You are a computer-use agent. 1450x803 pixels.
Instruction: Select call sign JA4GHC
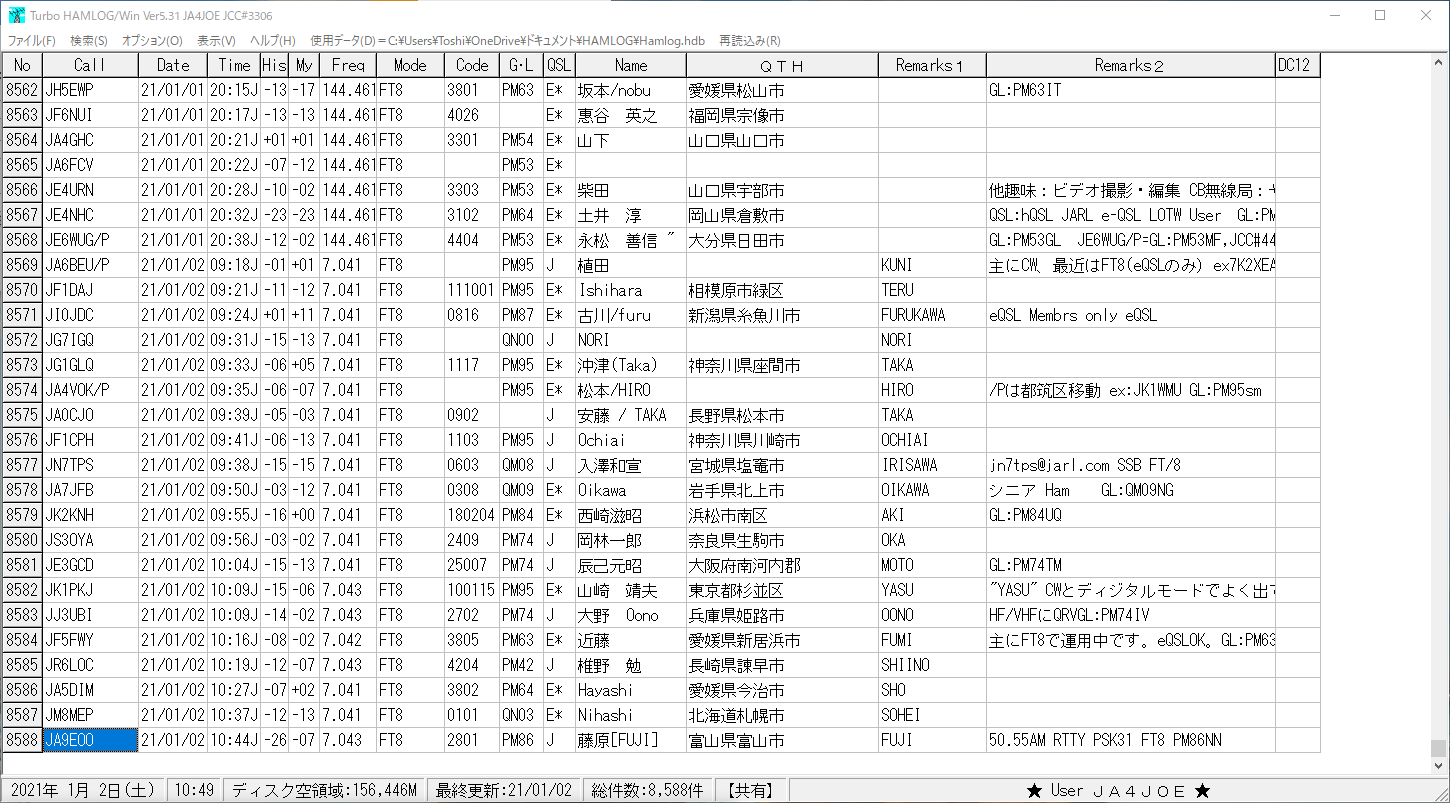(90, 140)
